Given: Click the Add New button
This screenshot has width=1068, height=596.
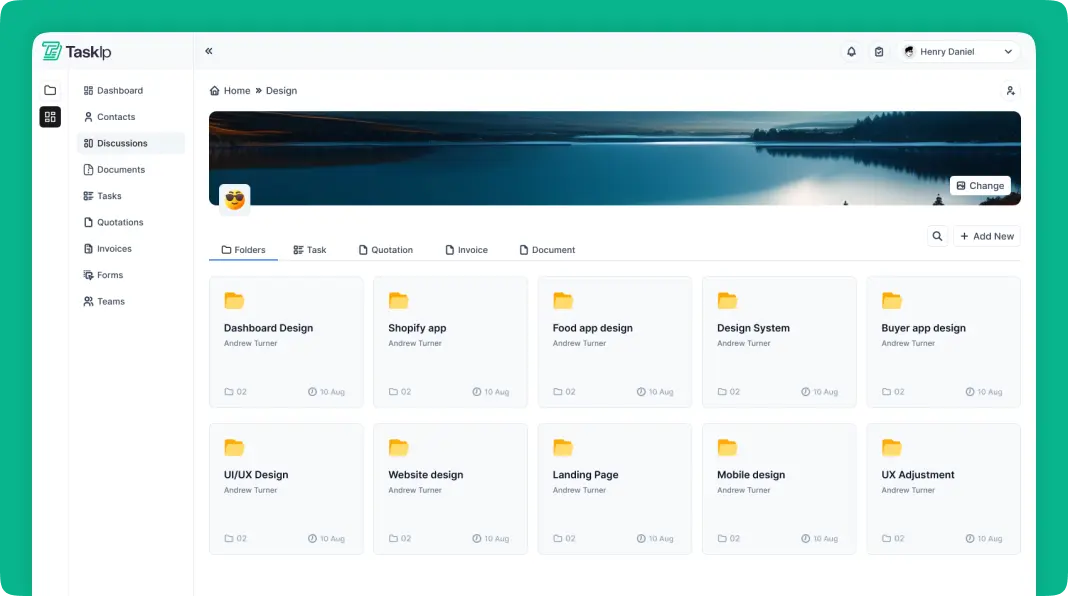Looking at the screenshot, I should [x=987, y=236].
